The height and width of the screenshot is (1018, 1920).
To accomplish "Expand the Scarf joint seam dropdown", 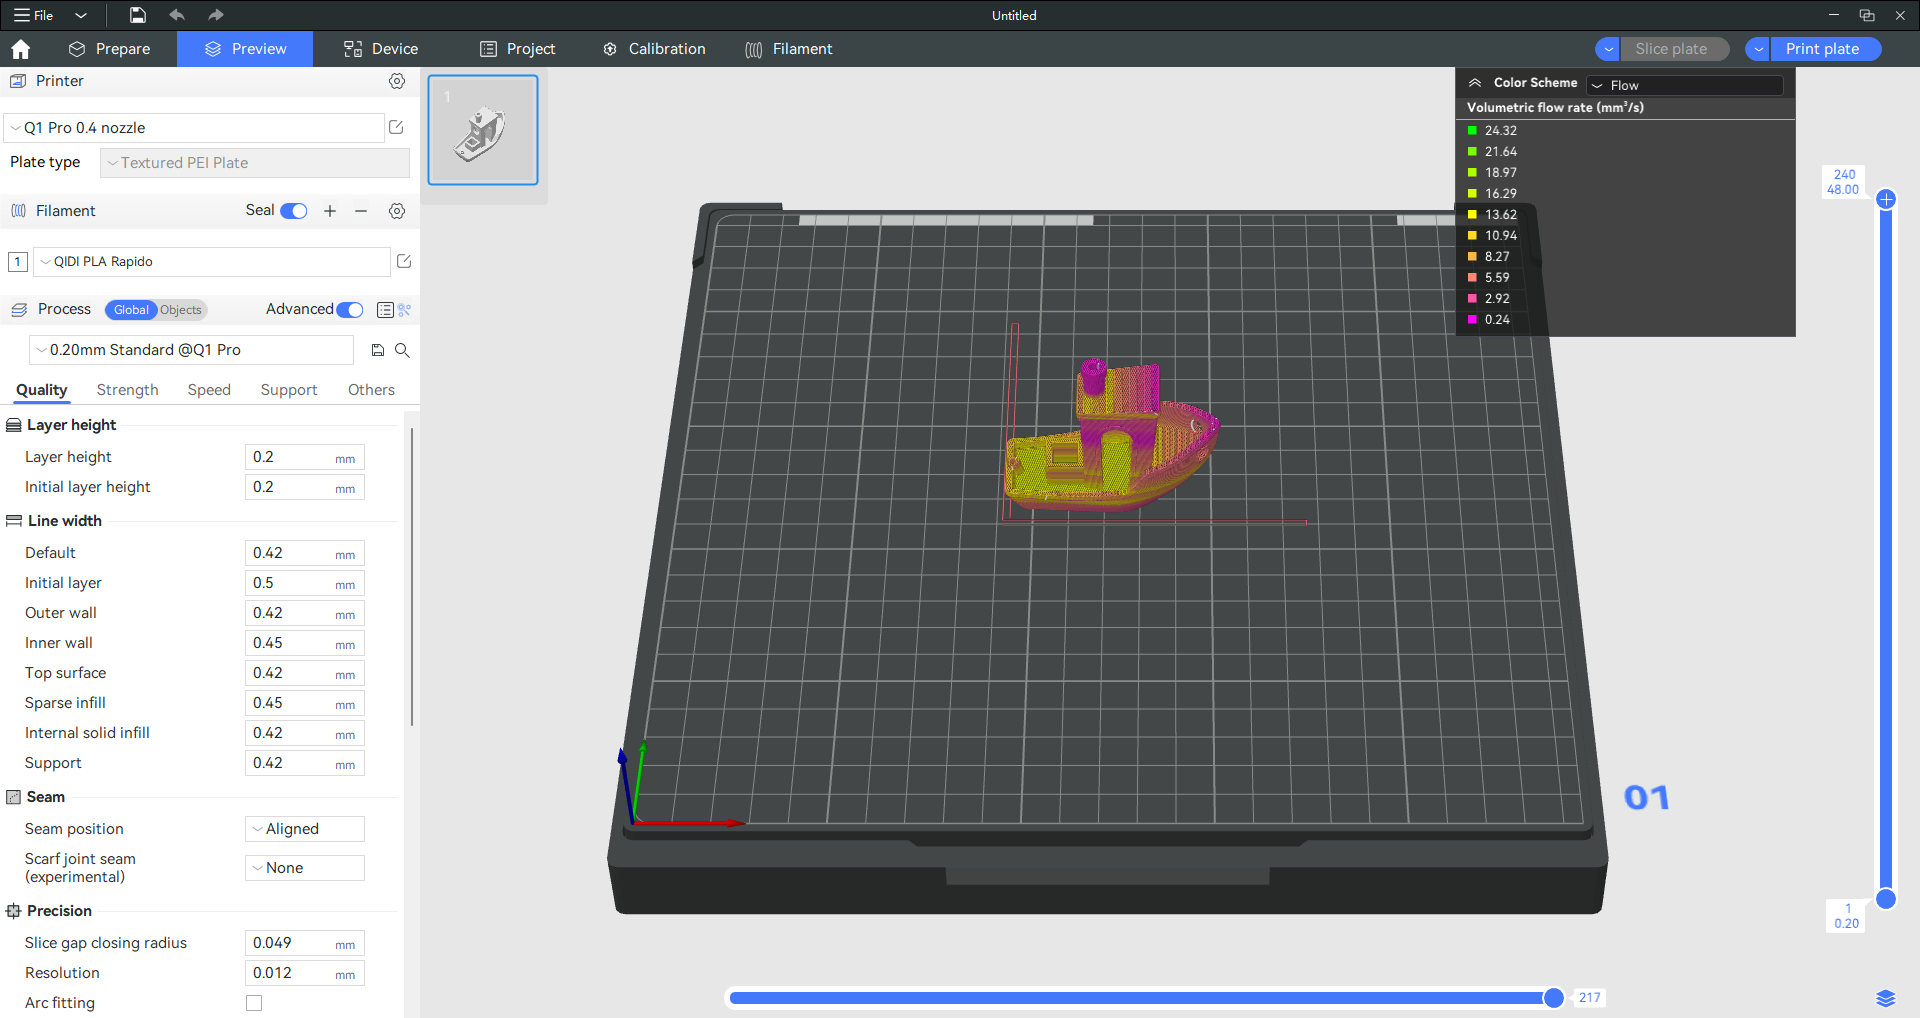I will (x=304, y=868).
